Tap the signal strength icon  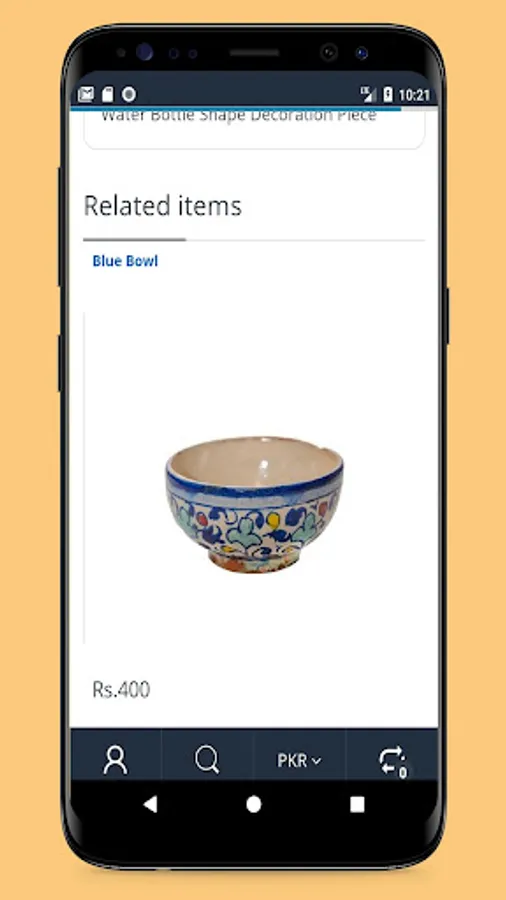[x=368, y=94]
